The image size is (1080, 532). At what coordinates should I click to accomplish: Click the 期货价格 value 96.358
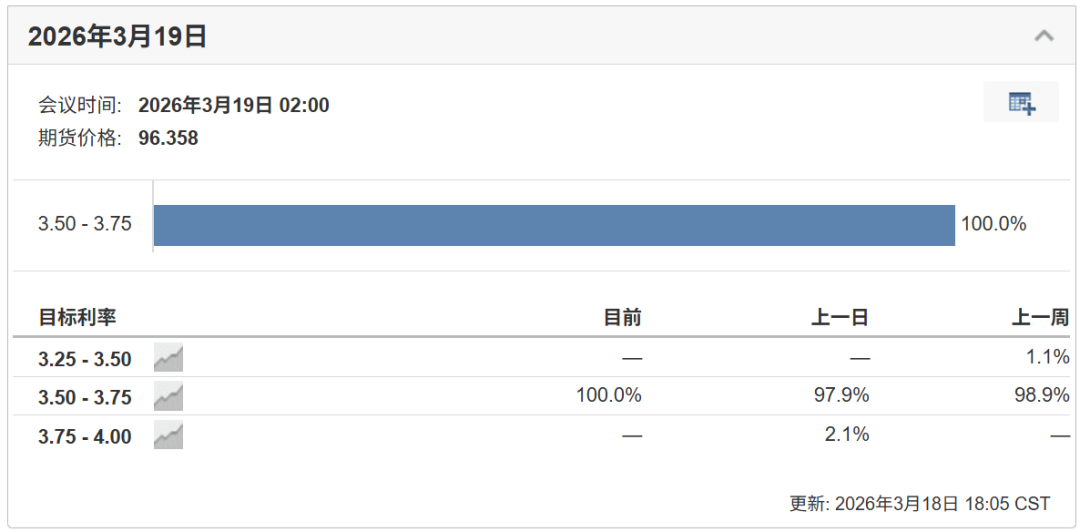click(x=168, y=138)
